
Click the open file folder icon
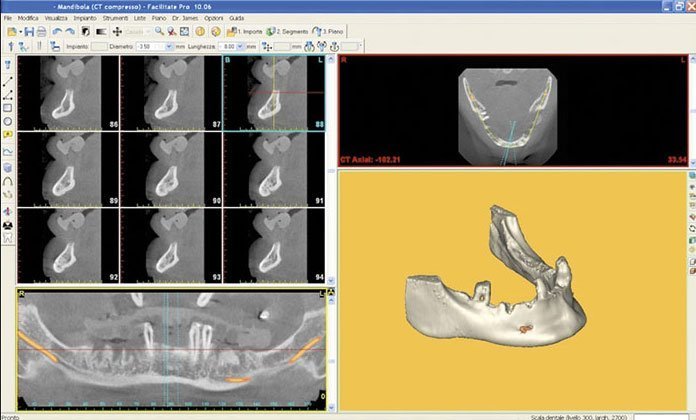coord(12,32)
